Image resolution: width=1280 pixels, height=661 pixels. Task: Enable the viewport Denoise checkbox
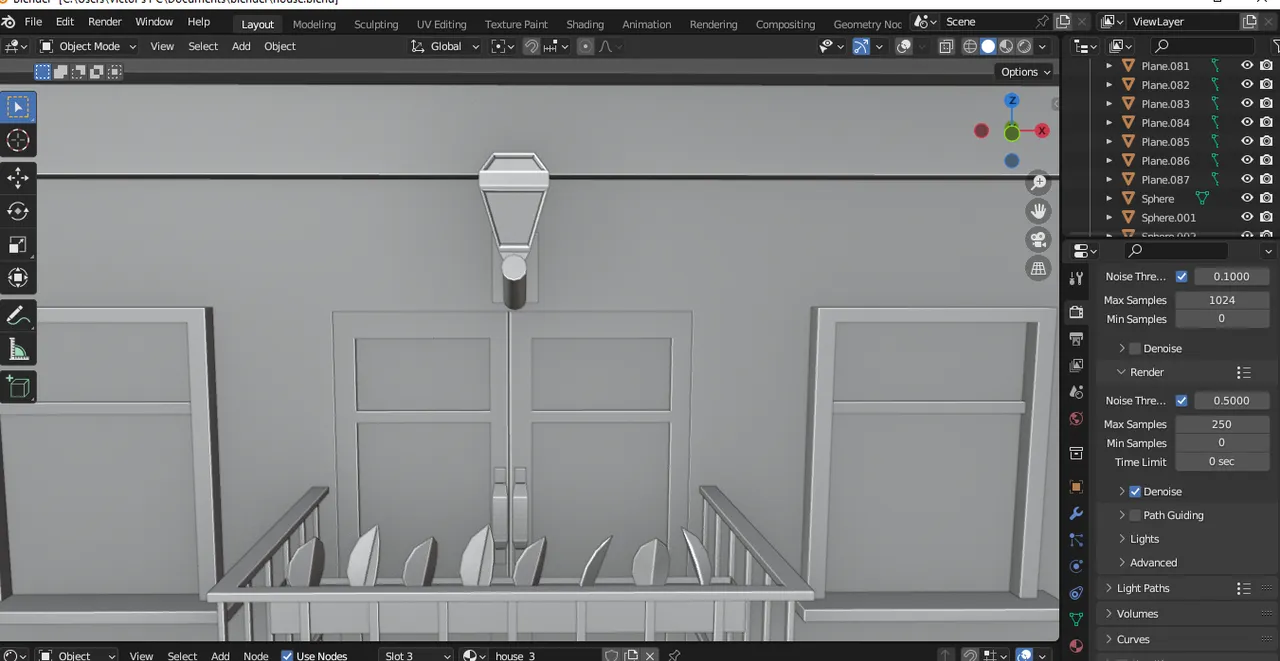(x=1135, y=349)
